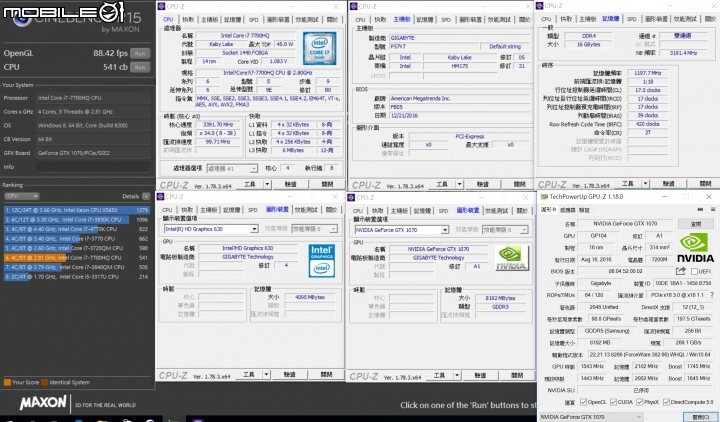The height and width of the screenshot is (422, 720).
Task: Open the GPU-Z hamburger menu icon
Action: [x=712, y=209]
